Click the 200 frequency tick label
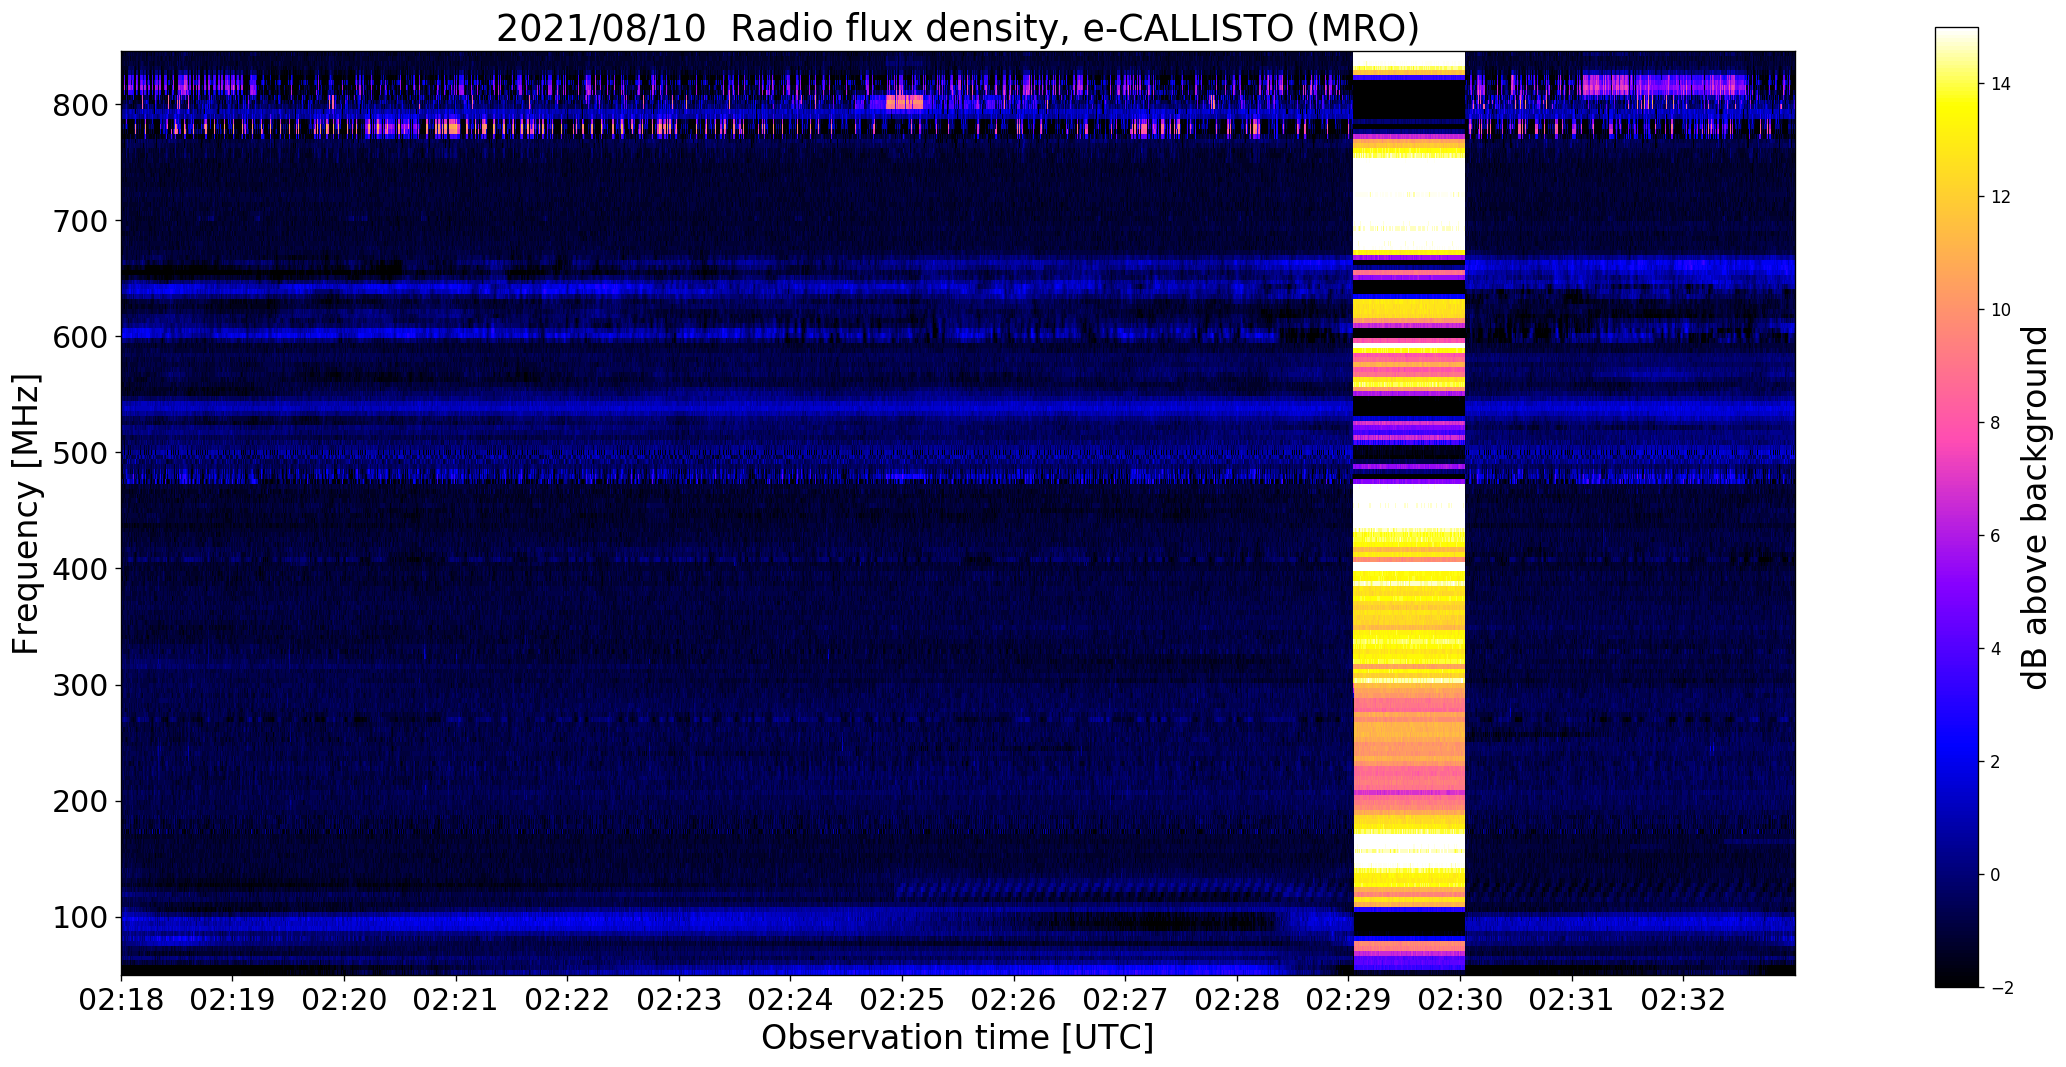This screenshot has width=2066, height=1067. click(80, 801)
